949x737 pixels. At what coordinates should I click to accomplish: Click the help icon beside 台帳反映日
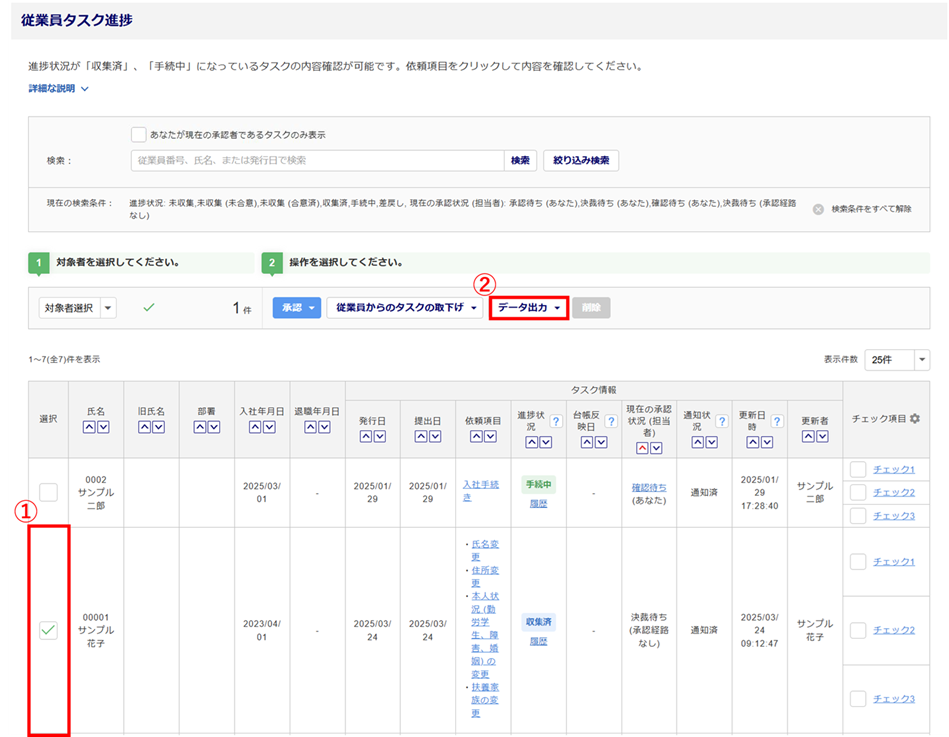[610, 422]
